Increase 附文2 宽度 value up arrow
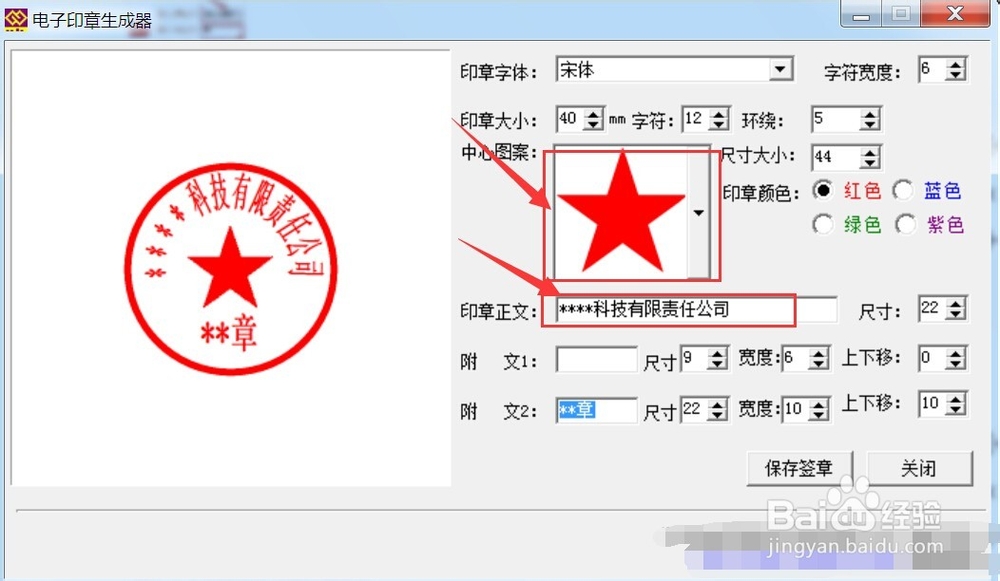The width and height of the screenshot is (1000, 581). pyautogui.click(x=818, y=404)
